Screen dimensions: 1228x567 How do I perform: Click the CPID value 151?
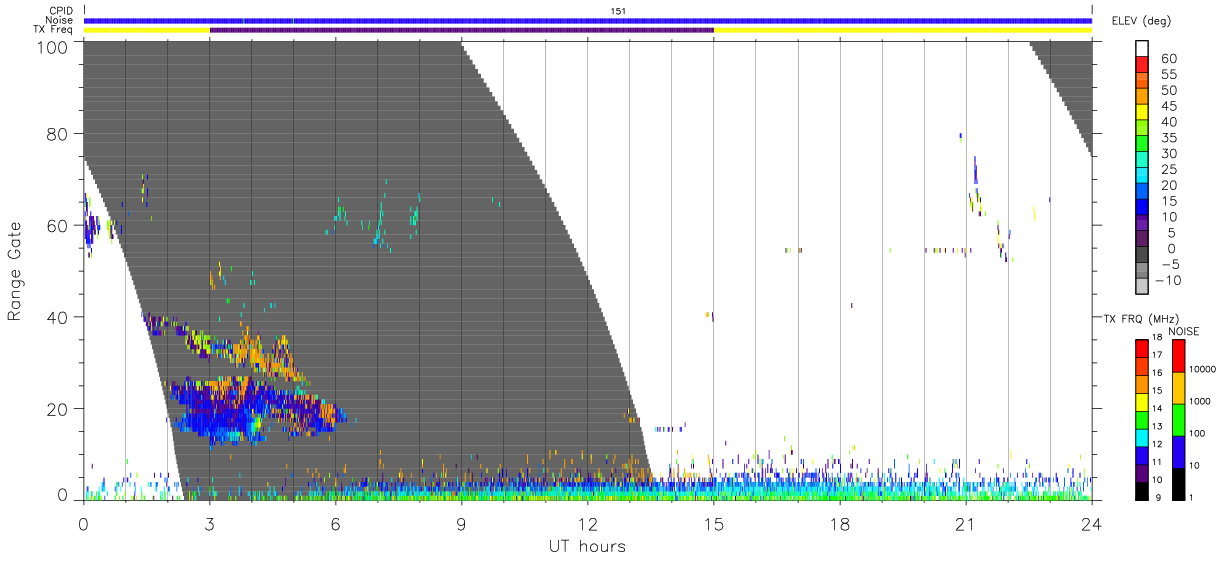click(x=618, y=11)
